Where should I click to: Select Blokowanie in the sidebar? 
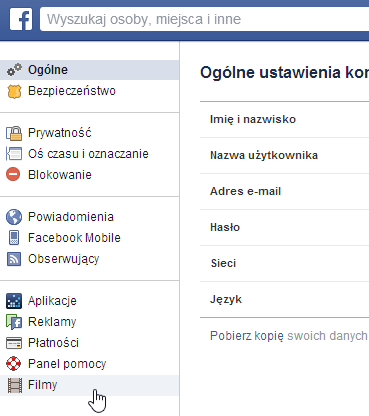point(89,175)
